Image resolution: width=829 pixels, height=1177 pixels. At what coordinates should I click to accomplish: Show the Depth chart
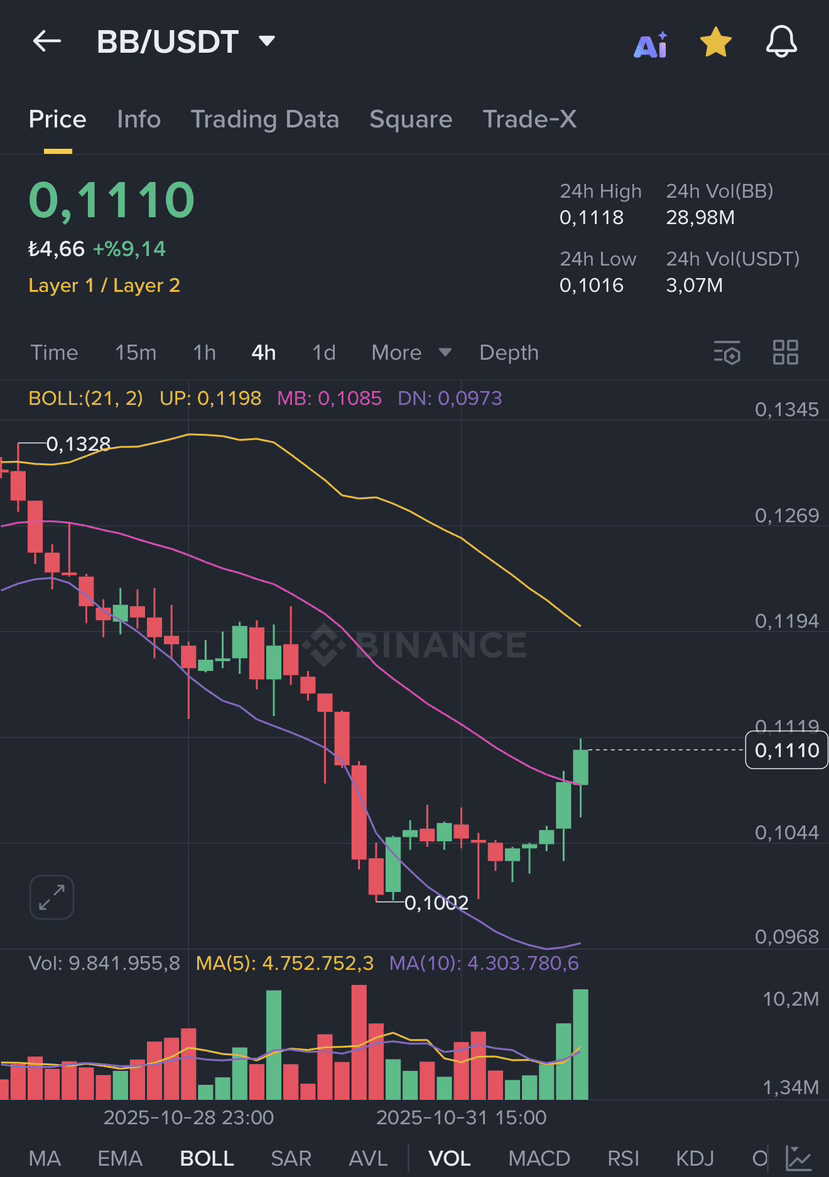click(x=509, y=353)
